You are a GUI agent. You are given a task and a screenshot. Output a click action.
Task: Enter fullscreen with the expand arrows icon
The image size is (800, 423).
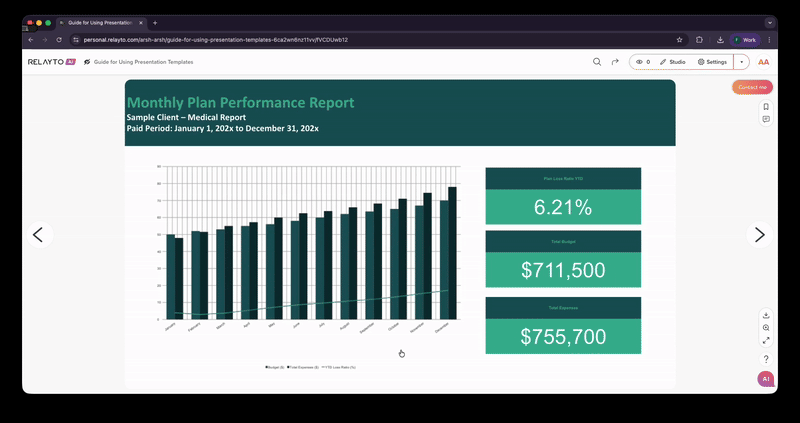point(765,341)
